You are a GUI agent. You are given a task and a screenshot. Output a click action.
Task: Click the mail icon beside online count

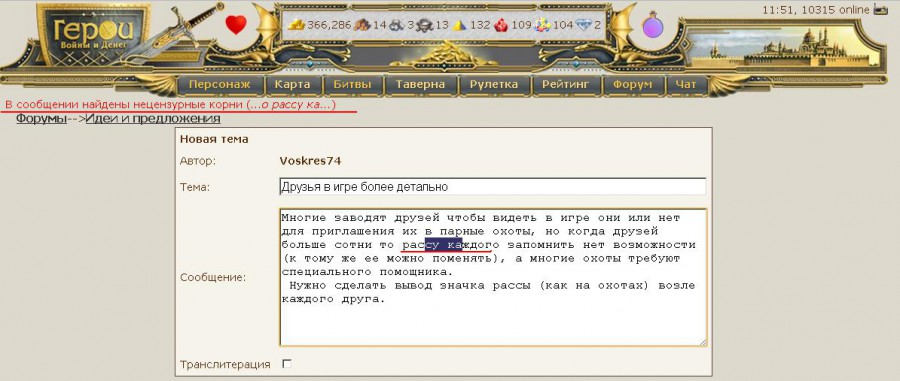880,9
